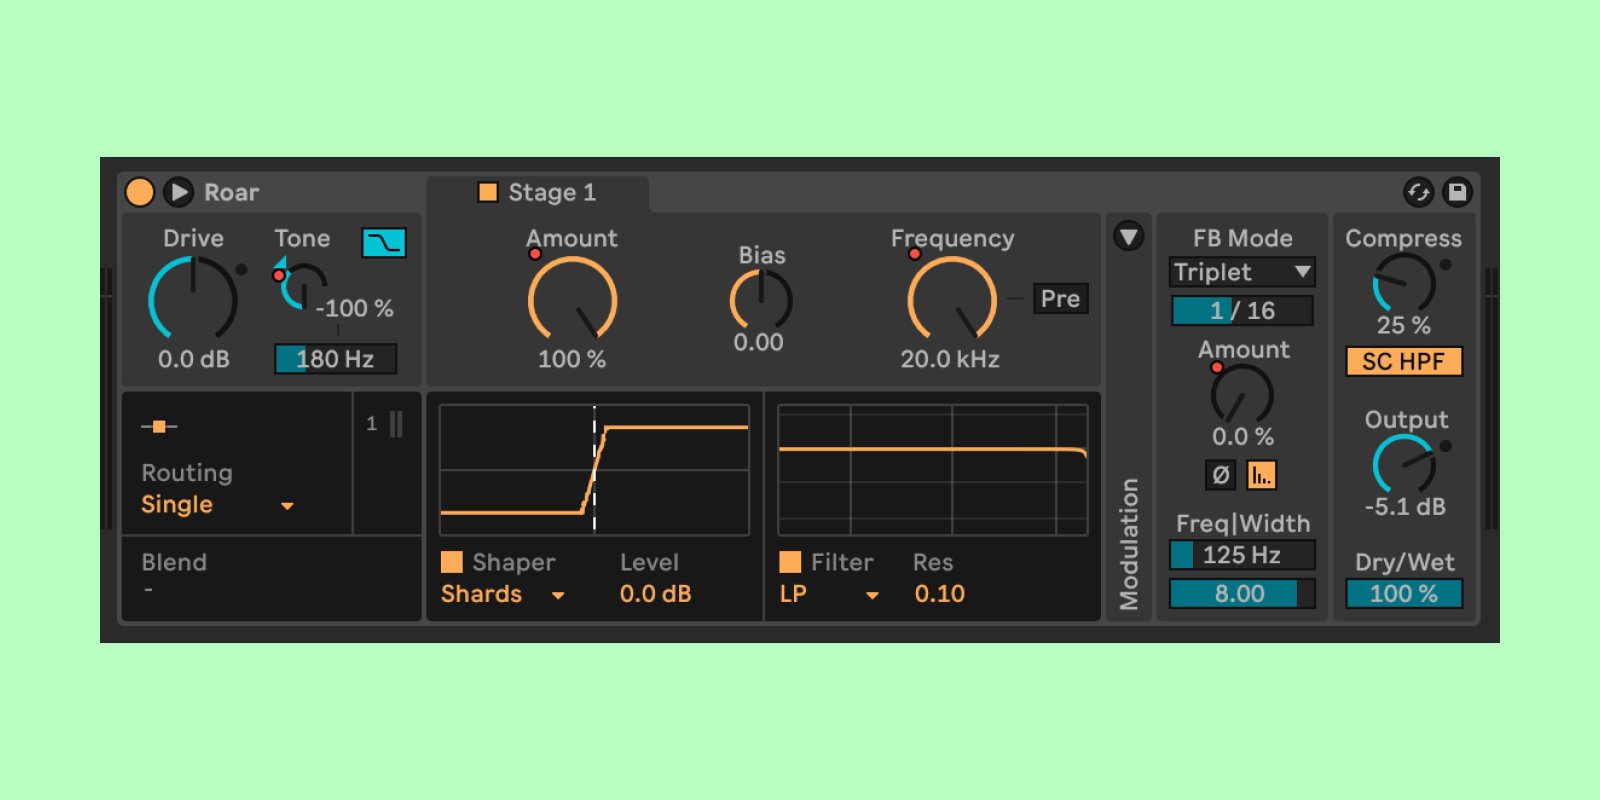1600x800 pixels.
Task: Select the Stage 1 tab
Action: point(538,192)
